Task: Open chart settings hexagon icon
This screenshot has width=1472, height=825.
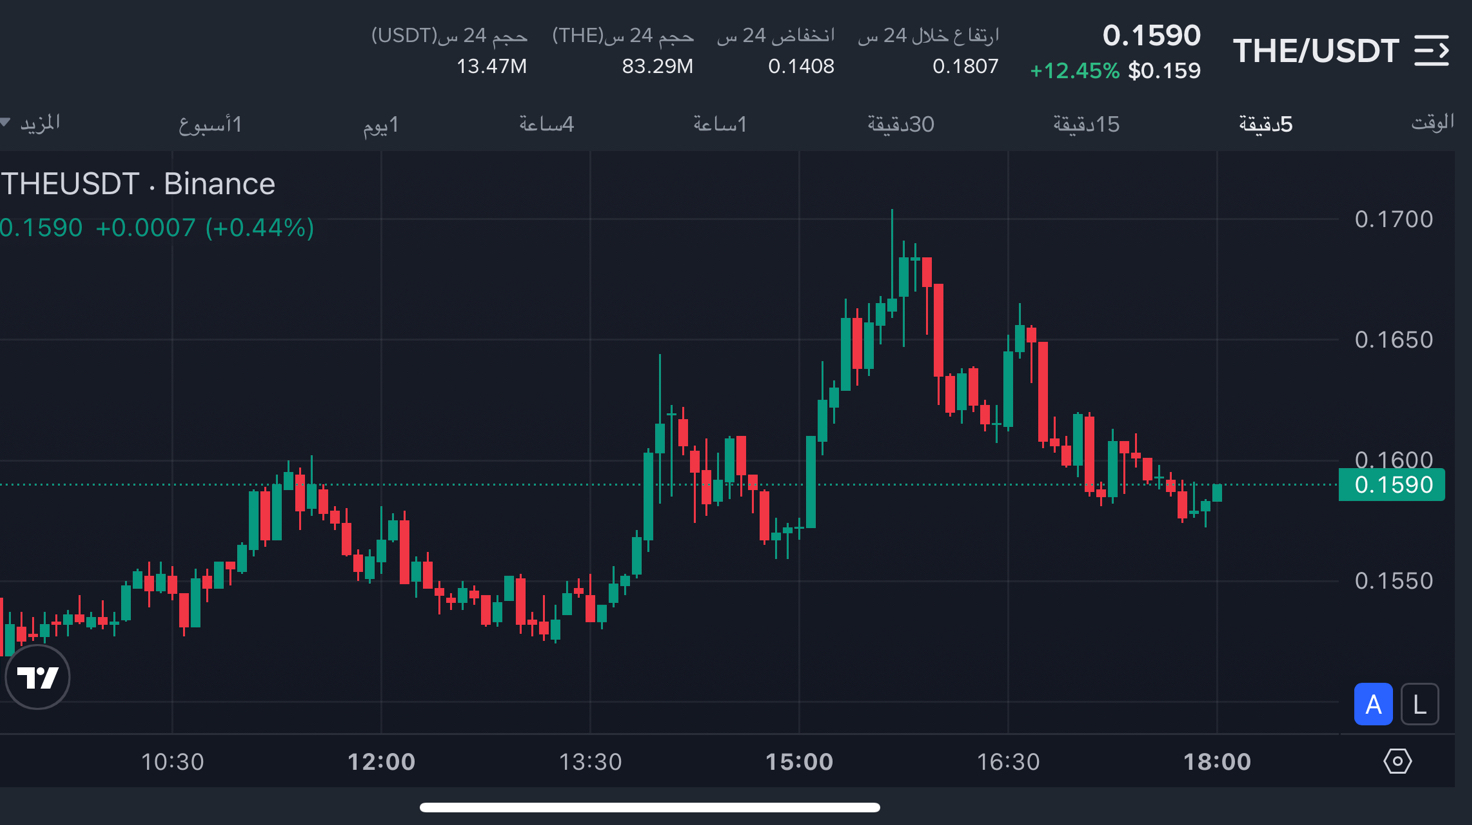Action: (1397, 762)
